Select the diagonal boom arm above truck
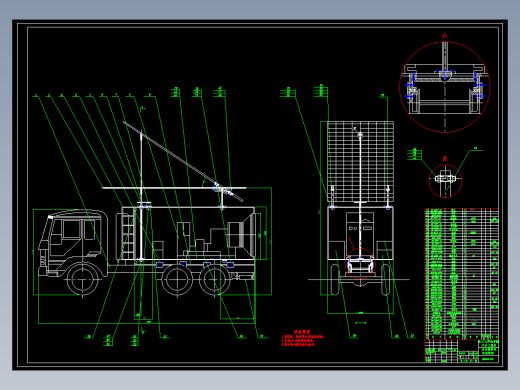520x390 pixels. point(183,161)
